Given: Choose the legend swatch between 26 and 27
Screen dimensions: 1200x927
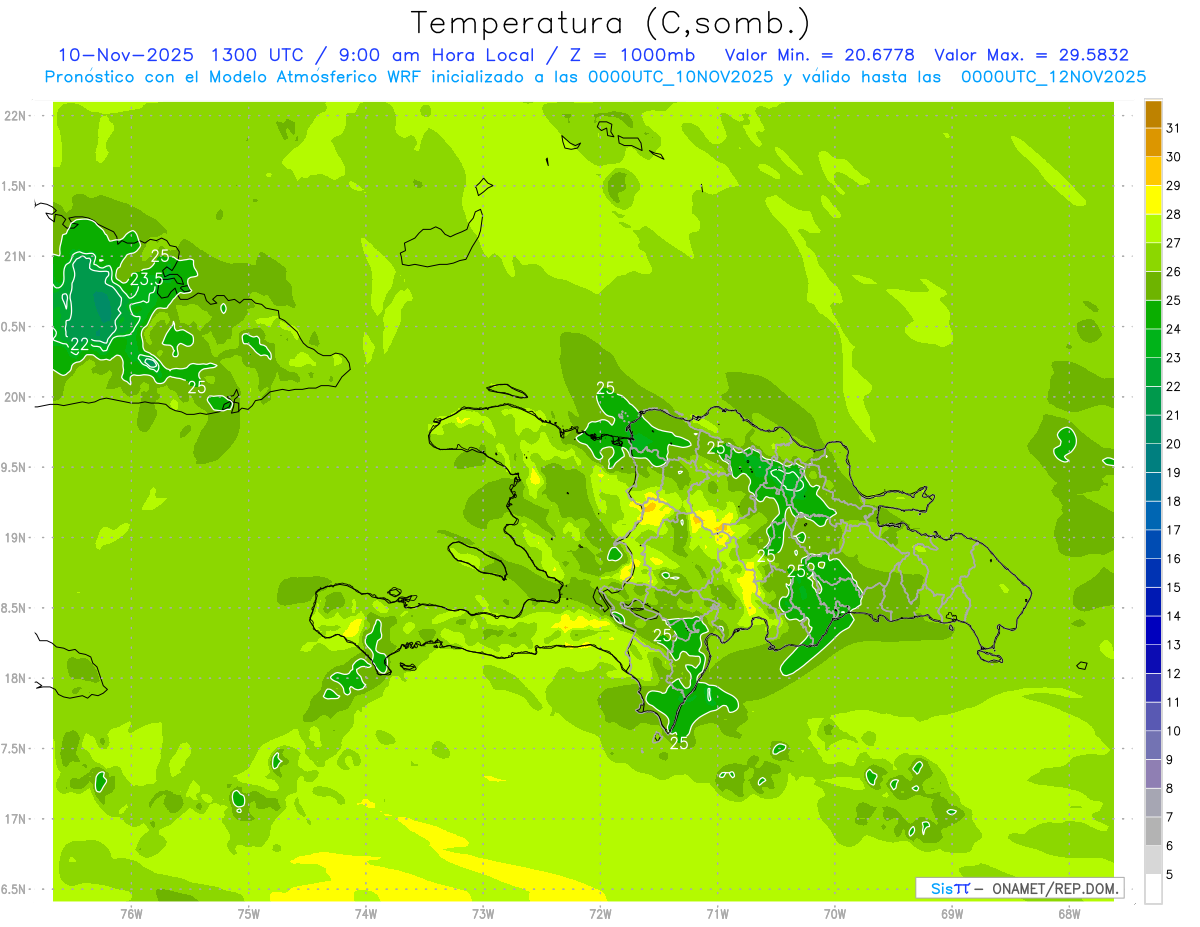Looking at the screenshot, I should (x=1153, y=257).
